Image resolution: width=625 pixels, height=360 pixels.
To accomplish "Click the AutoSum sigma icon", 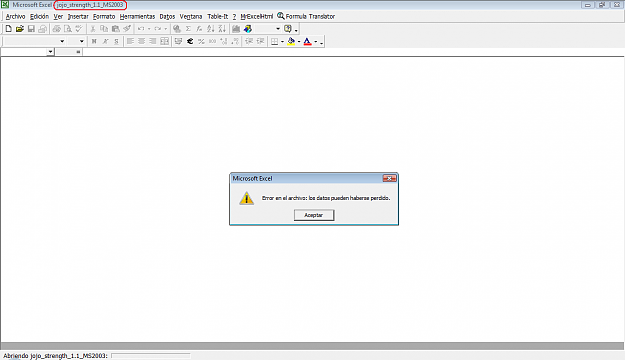I will tap(188, 29).
